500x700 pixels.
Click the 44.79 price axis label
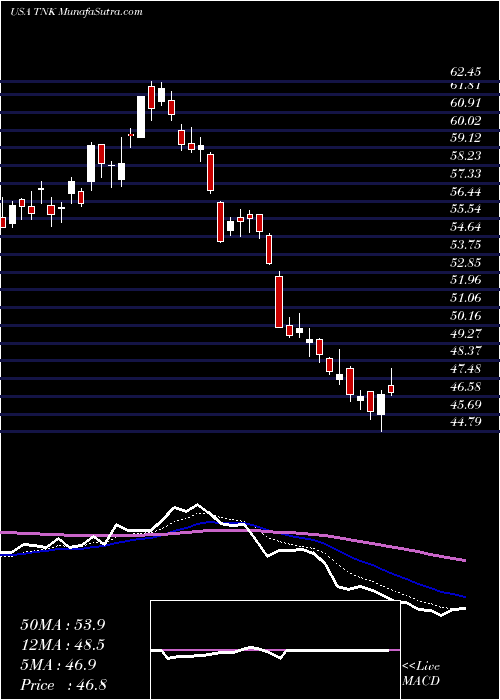pos(465,422)
